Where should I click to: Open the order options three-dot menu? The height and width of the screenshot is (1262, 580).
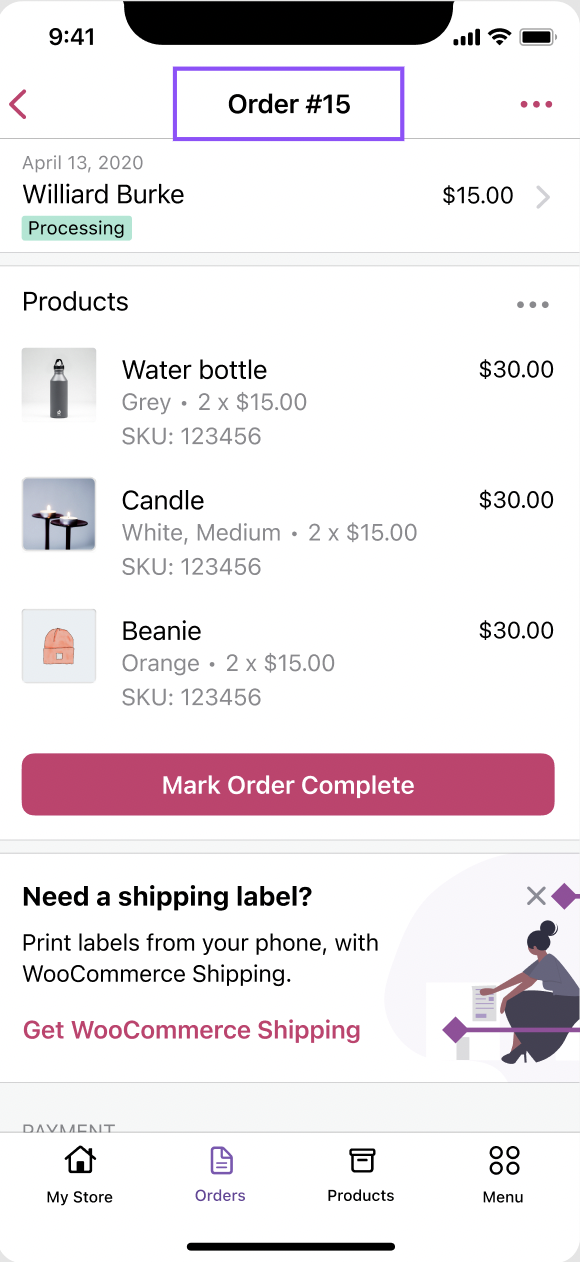tap(536, 104)
